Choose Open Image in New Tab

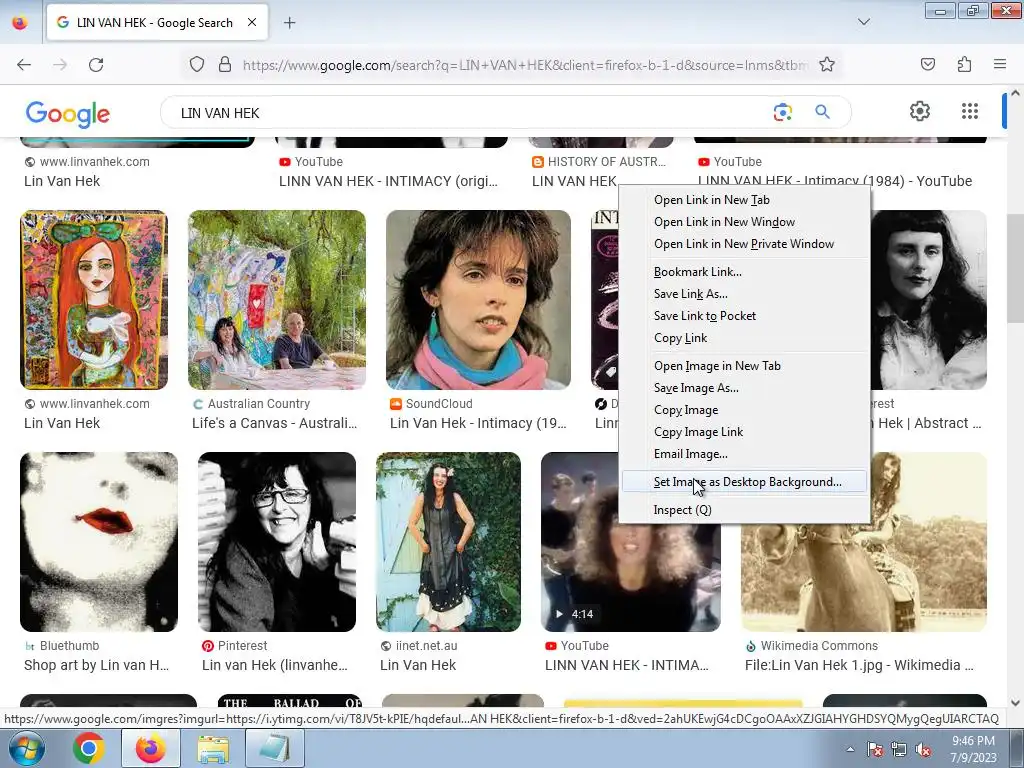(x=744, y=366)
